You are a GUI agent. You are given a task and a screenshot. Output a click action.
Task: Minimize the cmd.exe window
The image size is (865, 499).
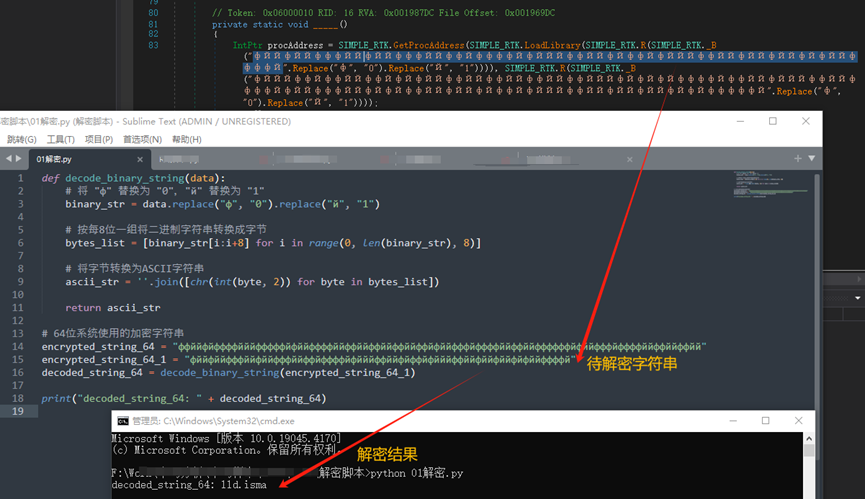point(733,421)
